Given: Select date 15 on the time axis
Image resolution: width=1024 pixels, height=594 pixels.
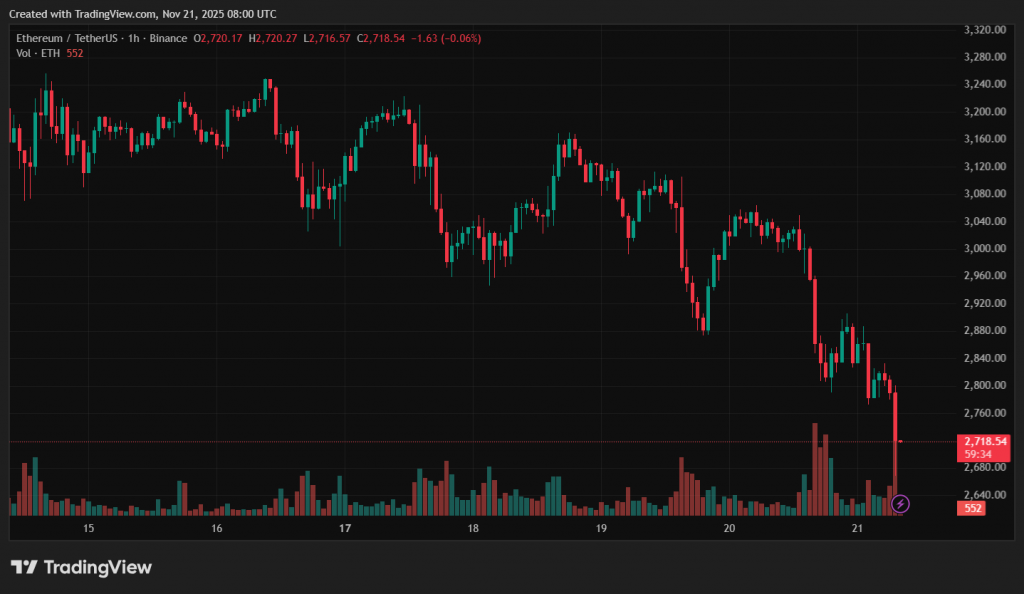Looking at the screenshot, I should [x=88, y=527].
